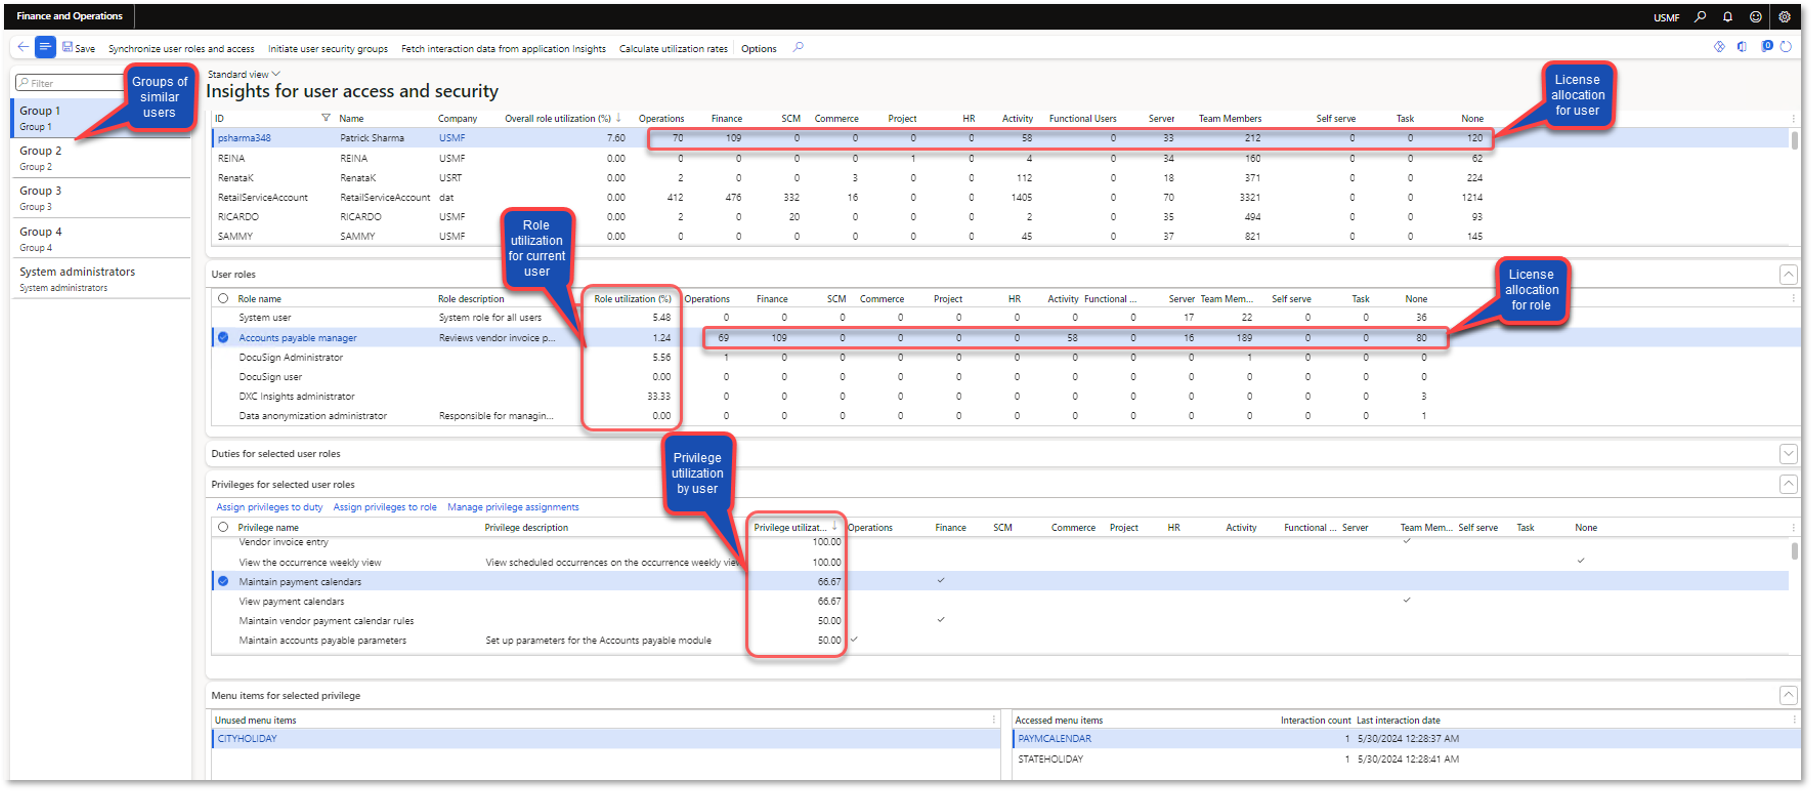This screenshot has width=1812, height=791.
Task: Open the psharma348 user ID link
Action: pos(244,138)
